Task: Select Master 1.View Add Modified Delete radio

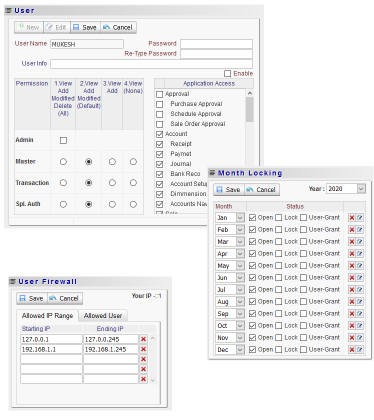Action: [x=63, y=162]
